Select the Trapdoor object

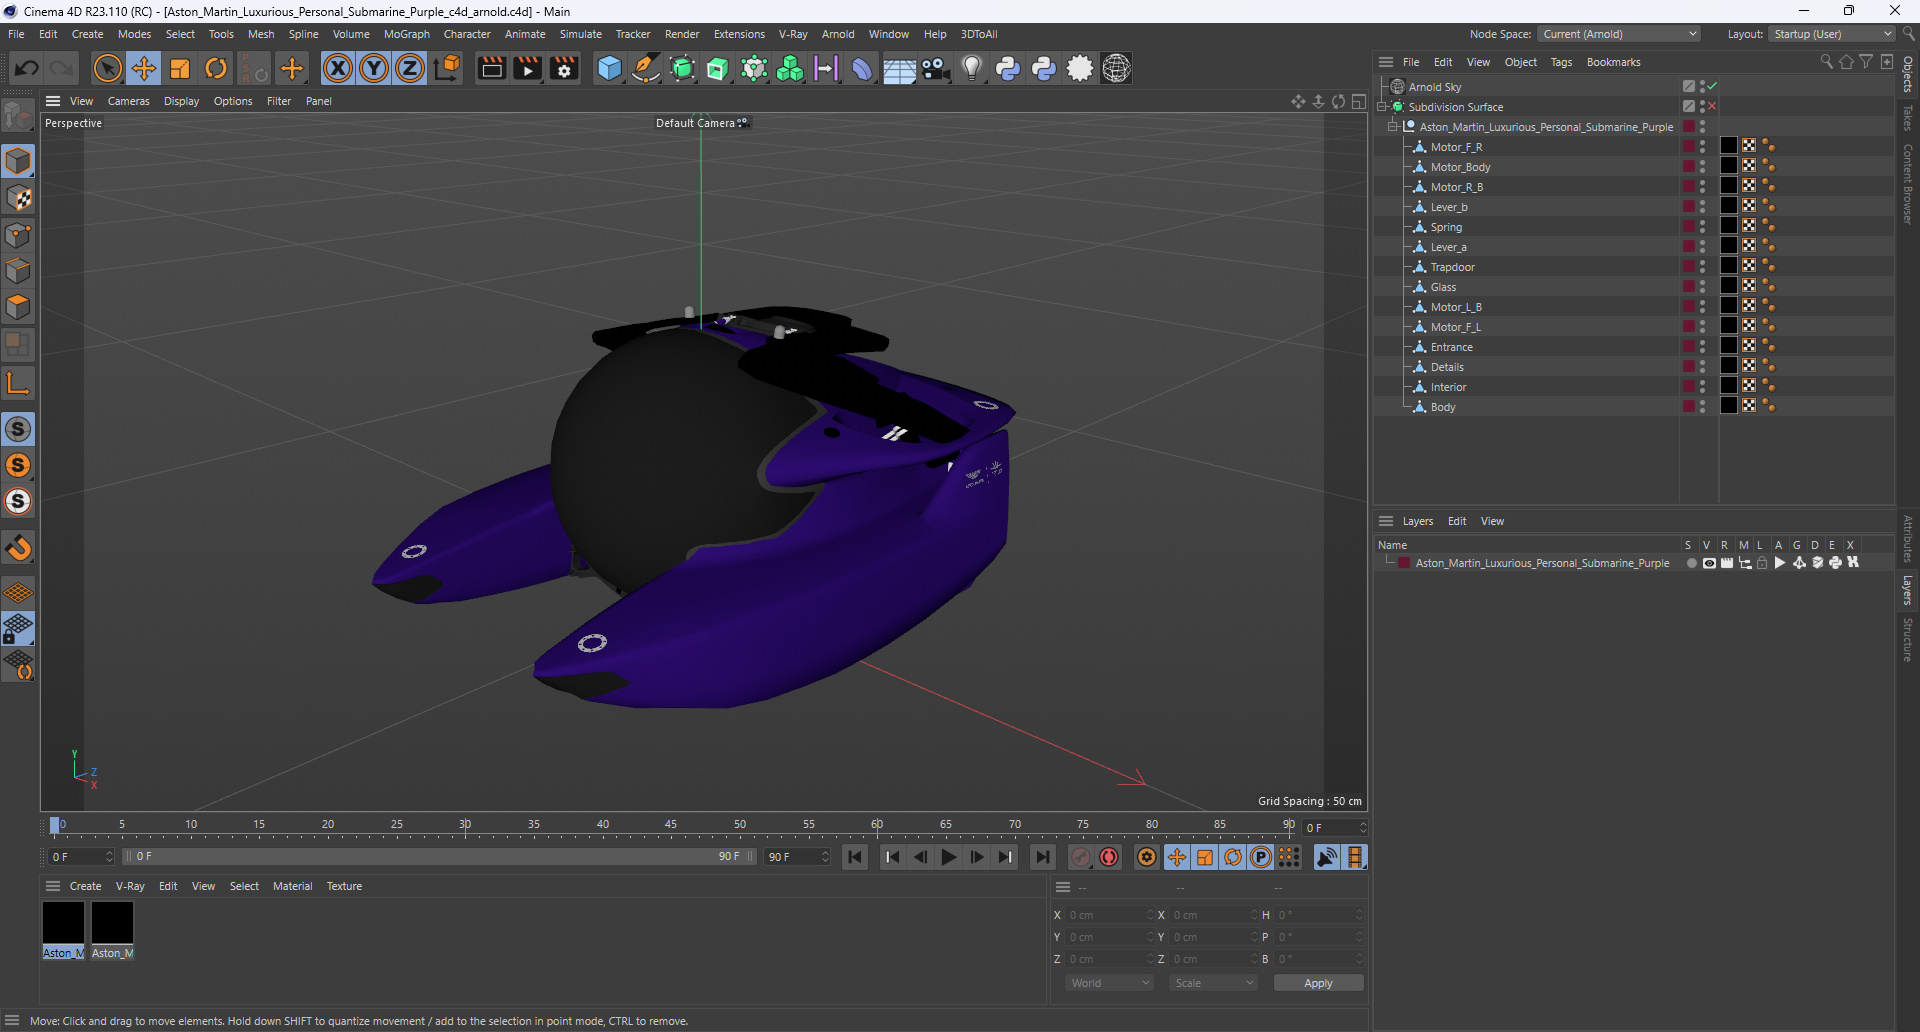1452,267
